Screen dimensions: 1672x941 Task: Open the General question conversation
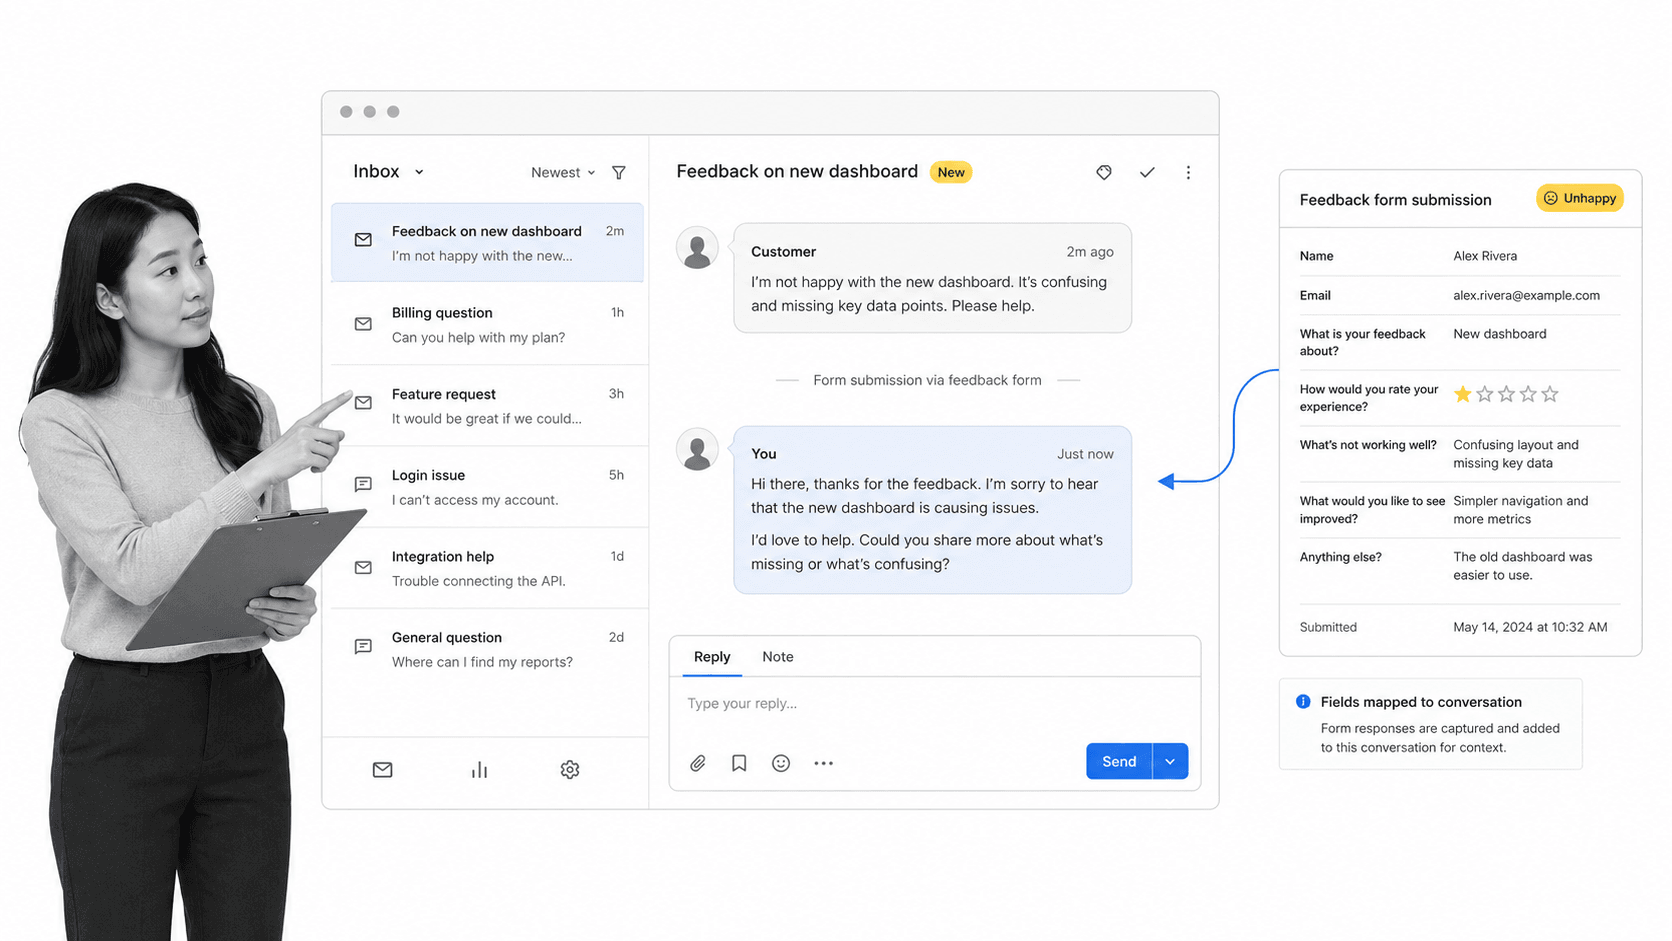pyautogui.click(x=488, y=649)
